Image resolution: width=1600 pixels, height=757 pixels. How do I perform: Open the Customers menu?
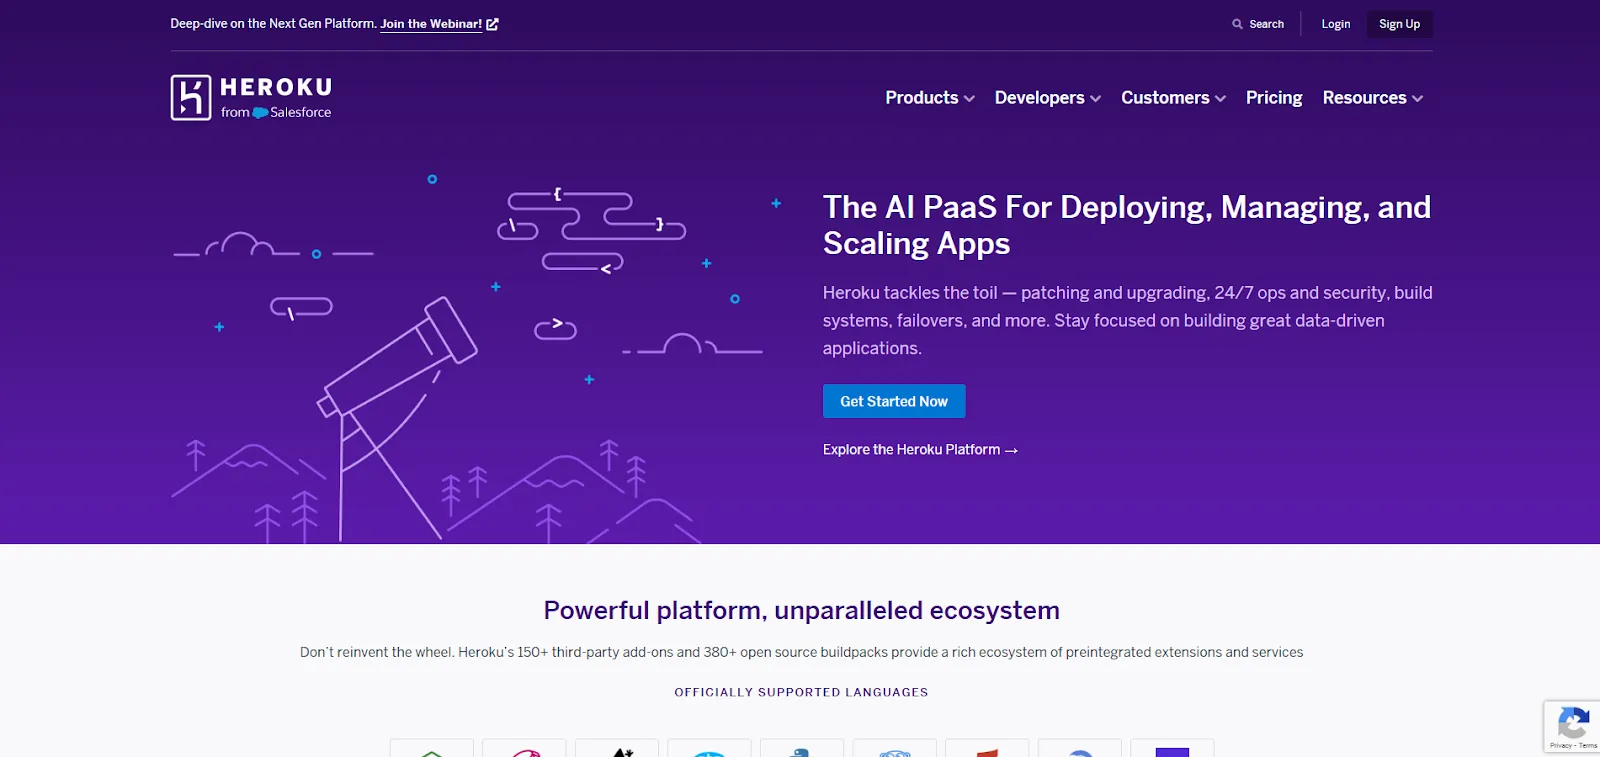pyautogui.click(x=1173, y=97)
